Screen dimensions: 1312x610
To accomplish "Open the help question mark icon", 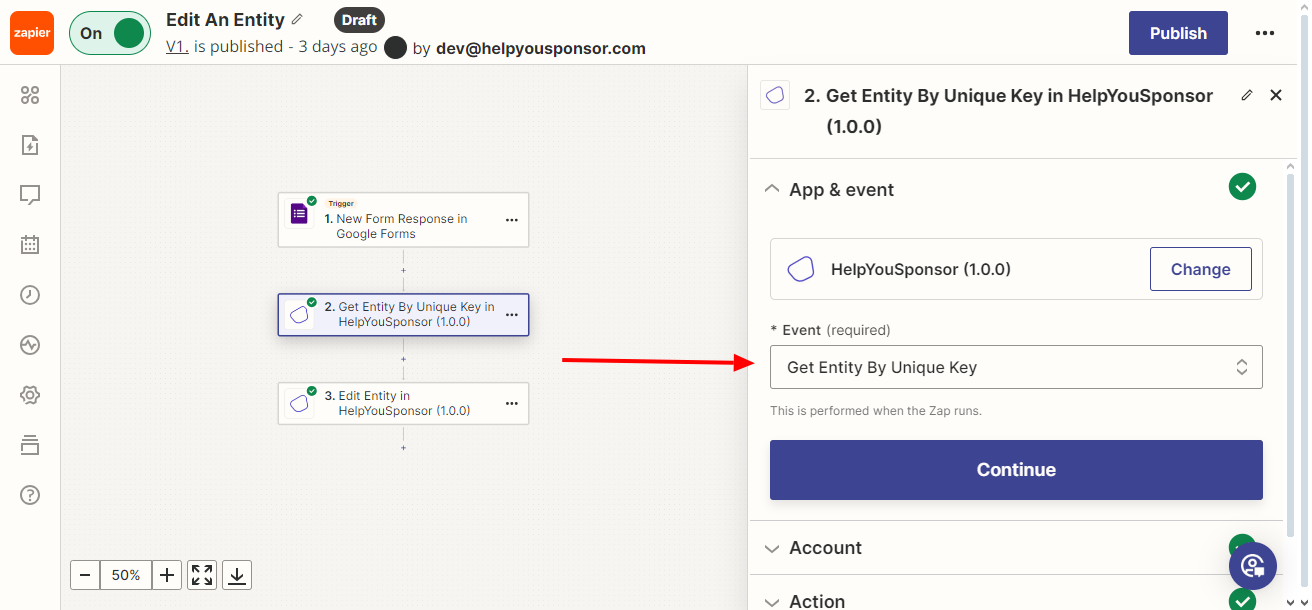I will [x=30, y=495].
